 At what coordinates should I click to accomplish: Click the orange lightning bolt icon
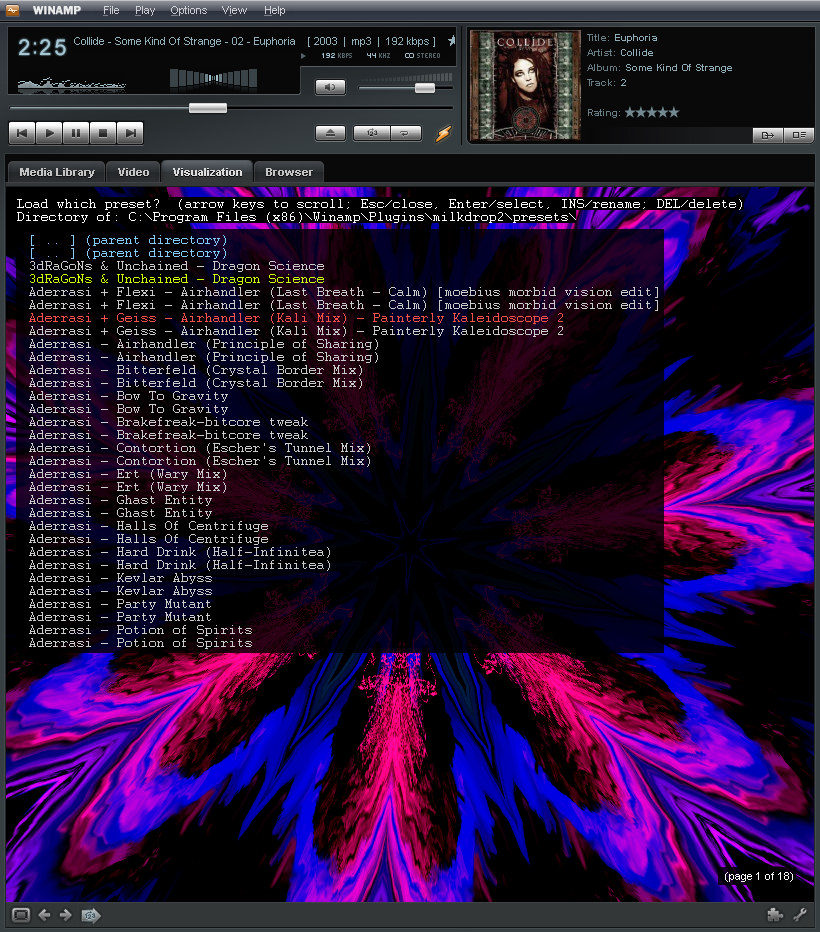pos(443,133)
